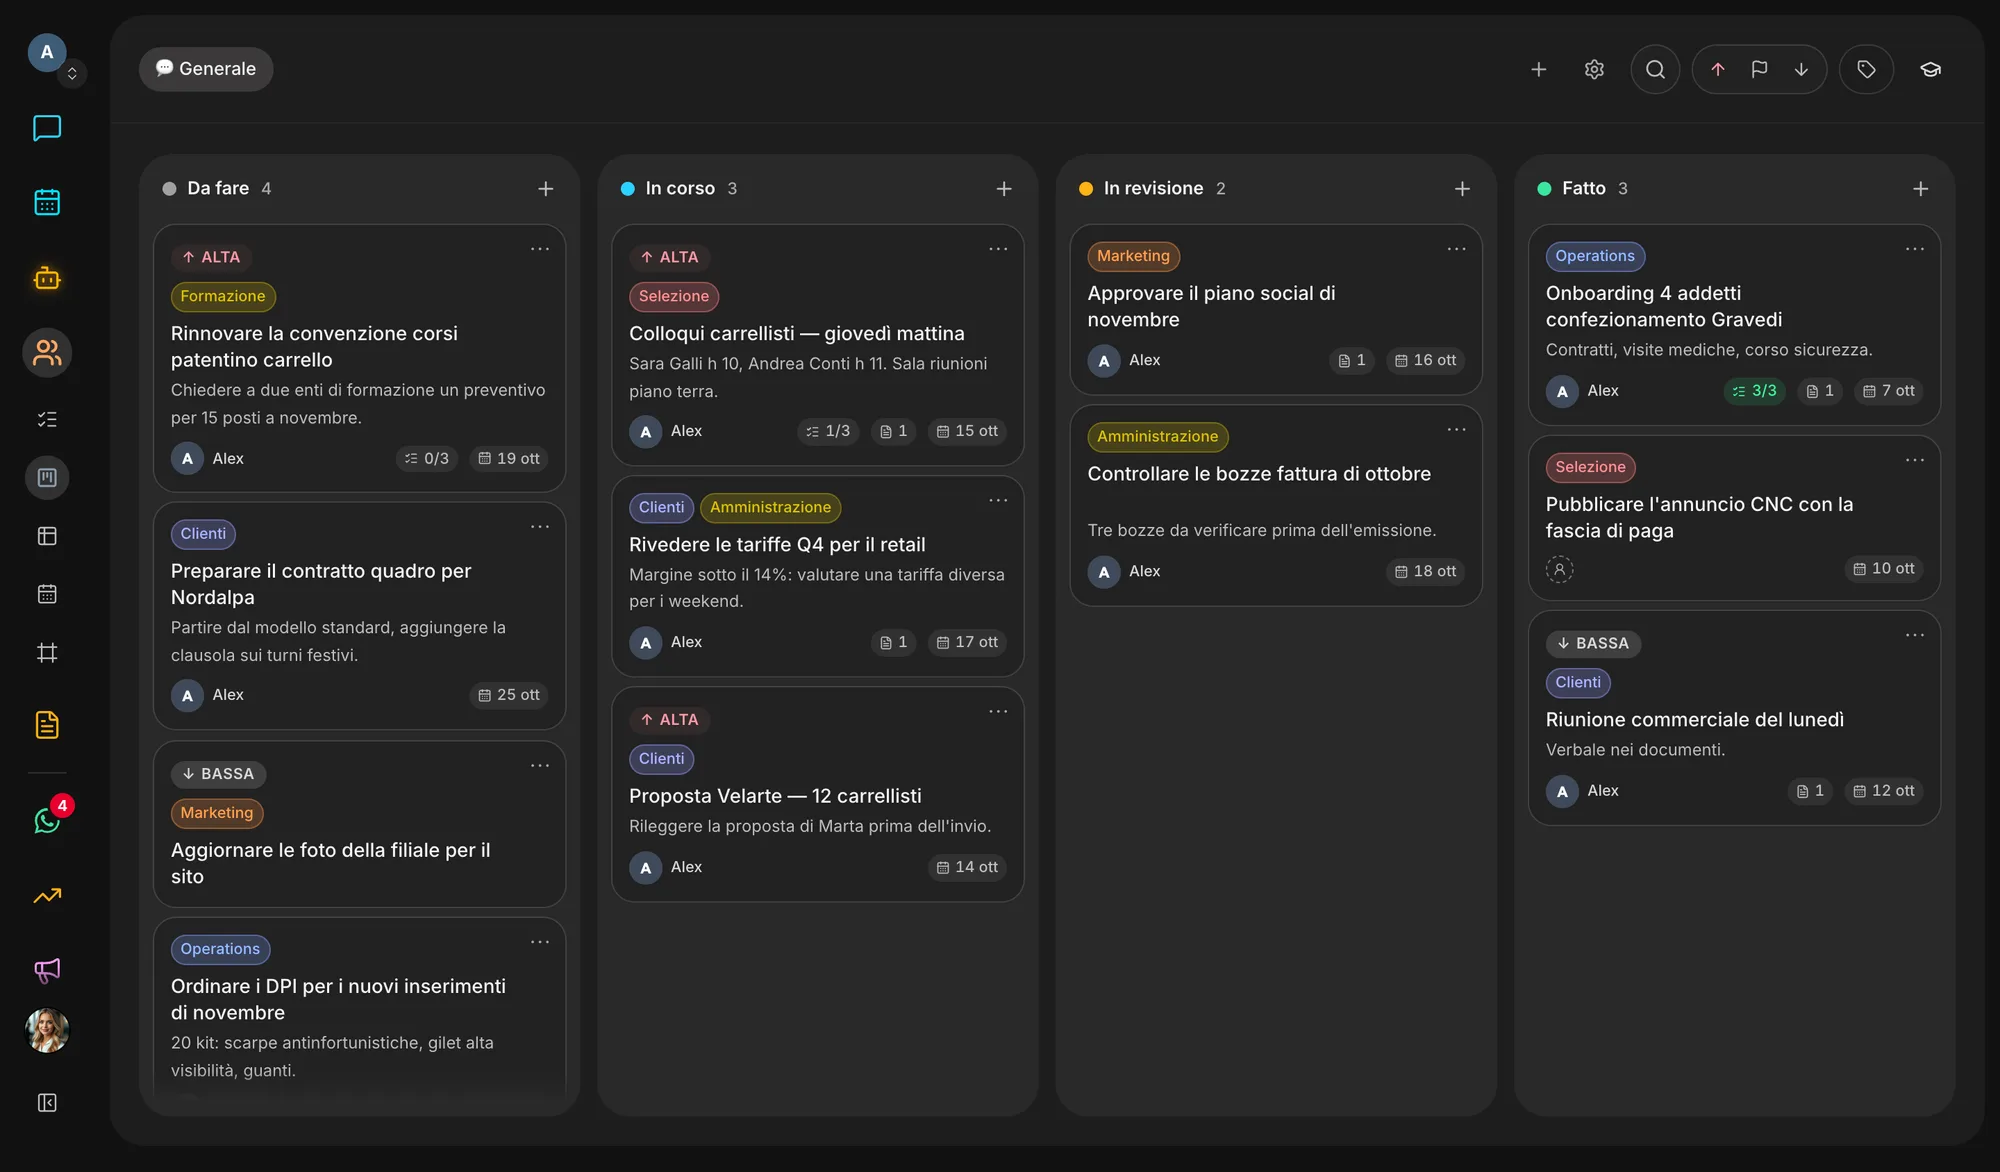This screenshot has width=2000, height=1172.
Task: Toggle the high-priority up-arrow filter
Action: pyautogui.click(x=1717, y=69)
